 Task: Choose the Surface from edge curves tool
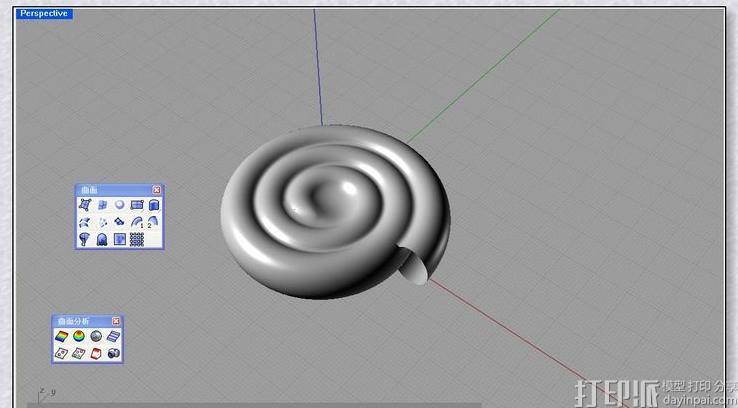[102, 205]
